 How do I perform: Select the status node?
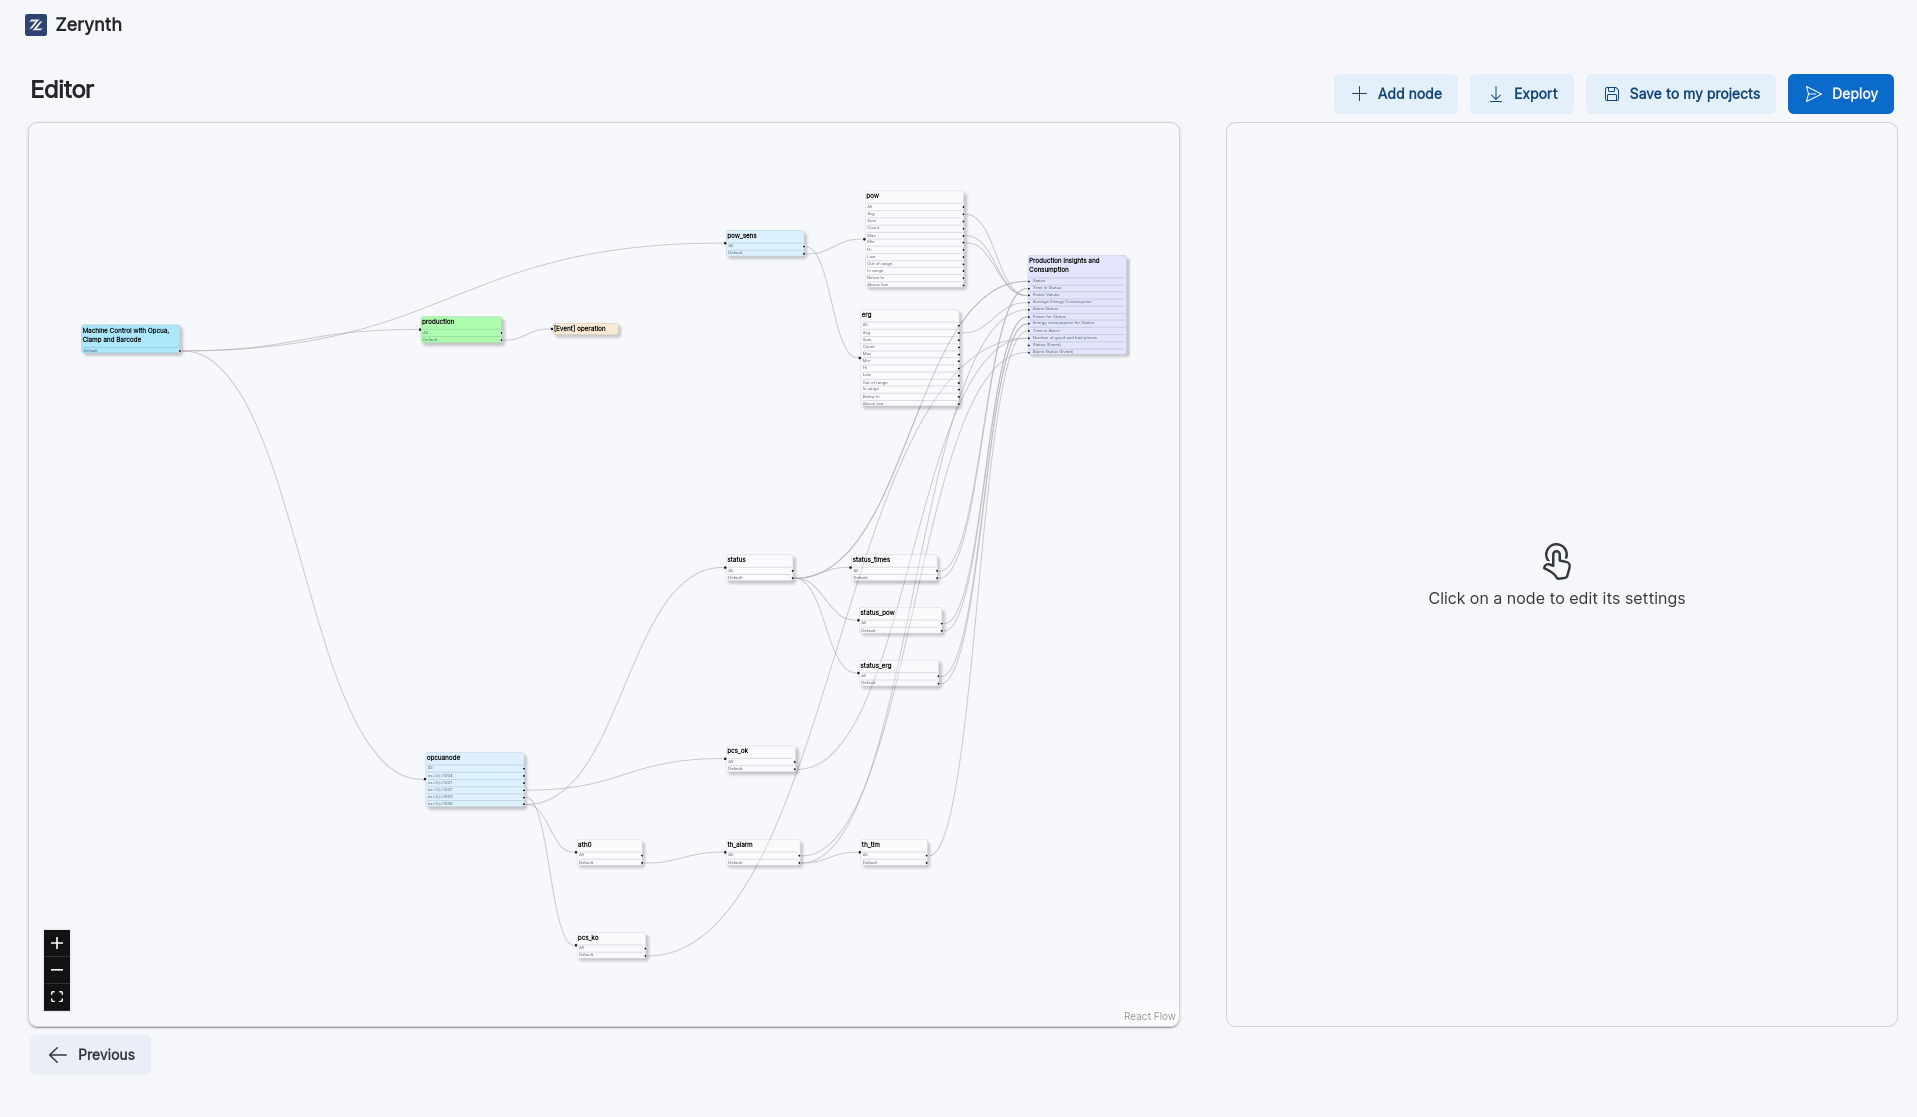click(759, 568)
